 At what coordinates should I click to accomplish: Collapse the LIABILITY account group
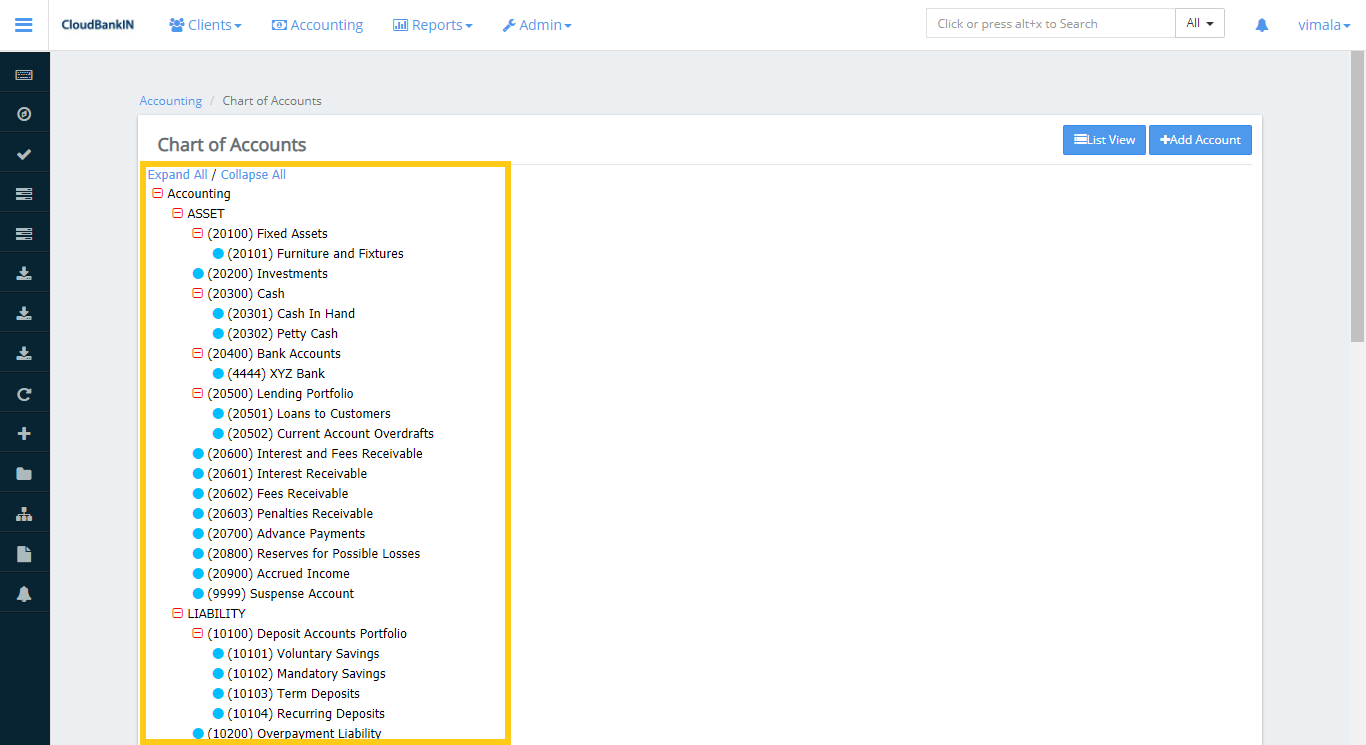coord(177,613)
